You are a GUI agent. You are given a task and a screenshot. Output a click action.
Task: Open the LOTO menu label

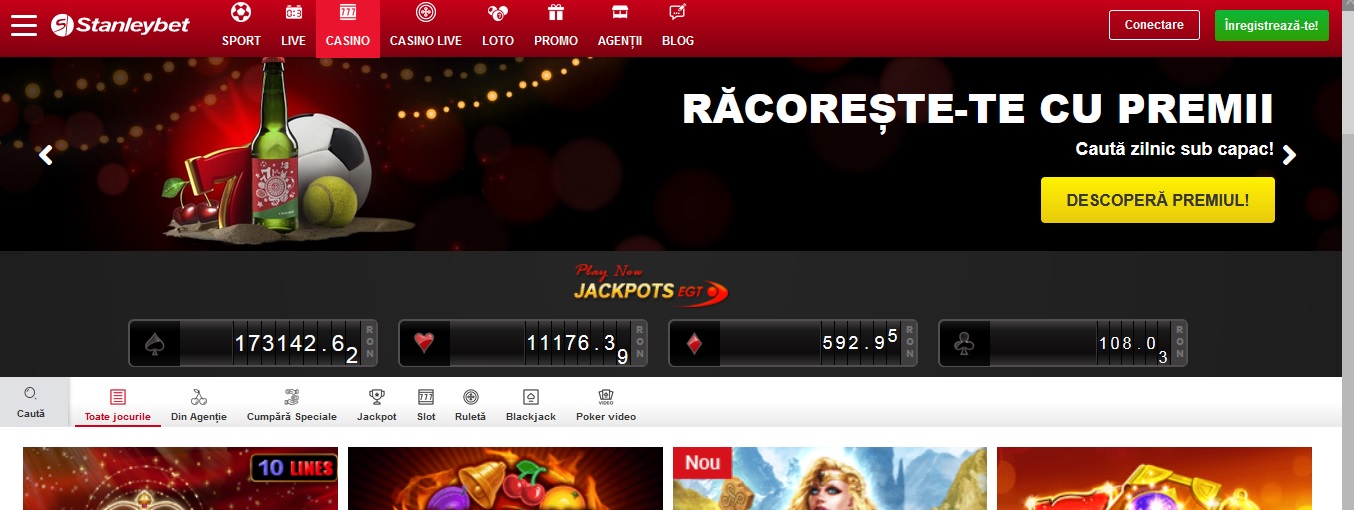(x=498, y=41)
